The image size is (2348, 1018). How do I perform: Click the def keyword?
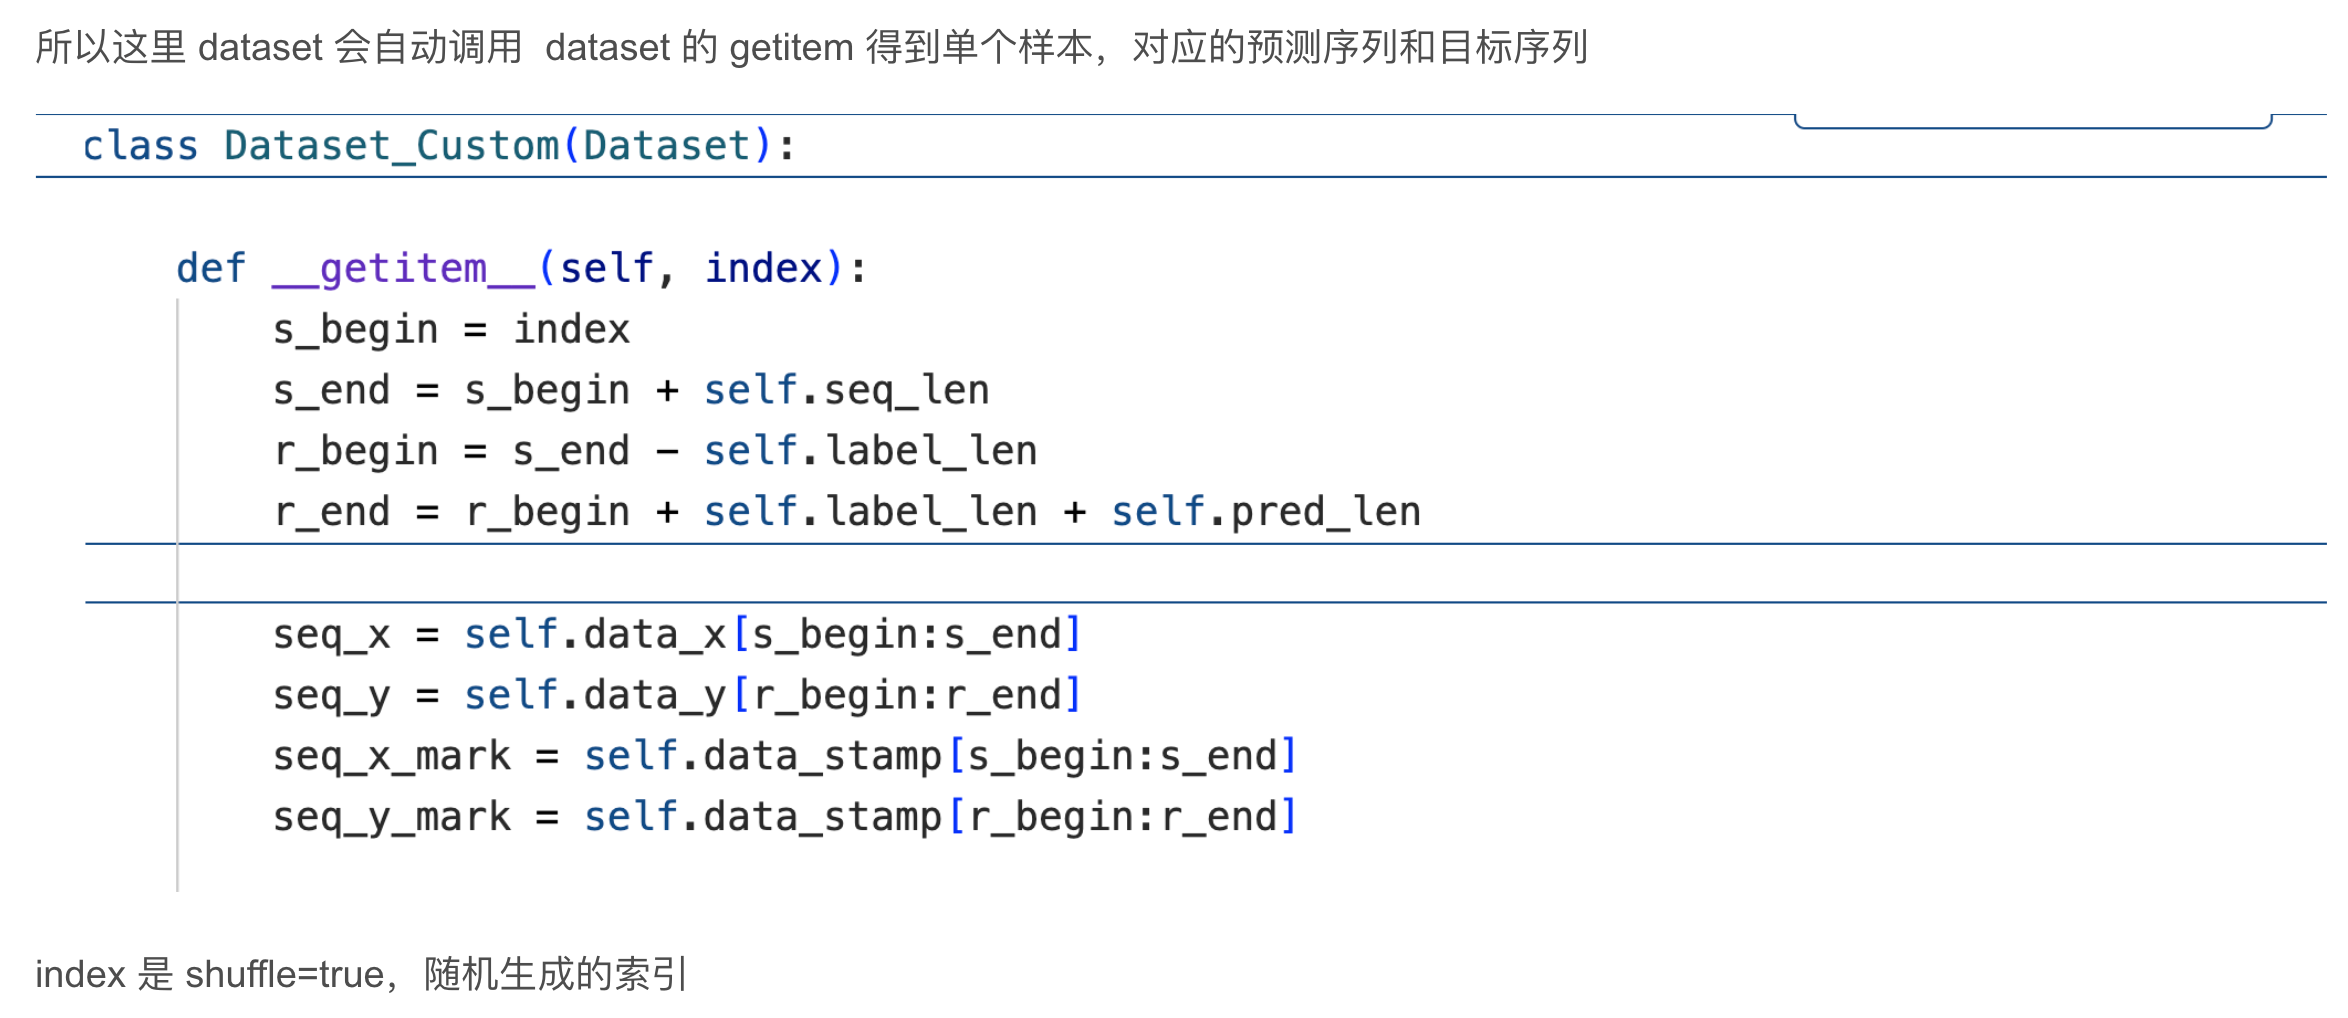211,268
